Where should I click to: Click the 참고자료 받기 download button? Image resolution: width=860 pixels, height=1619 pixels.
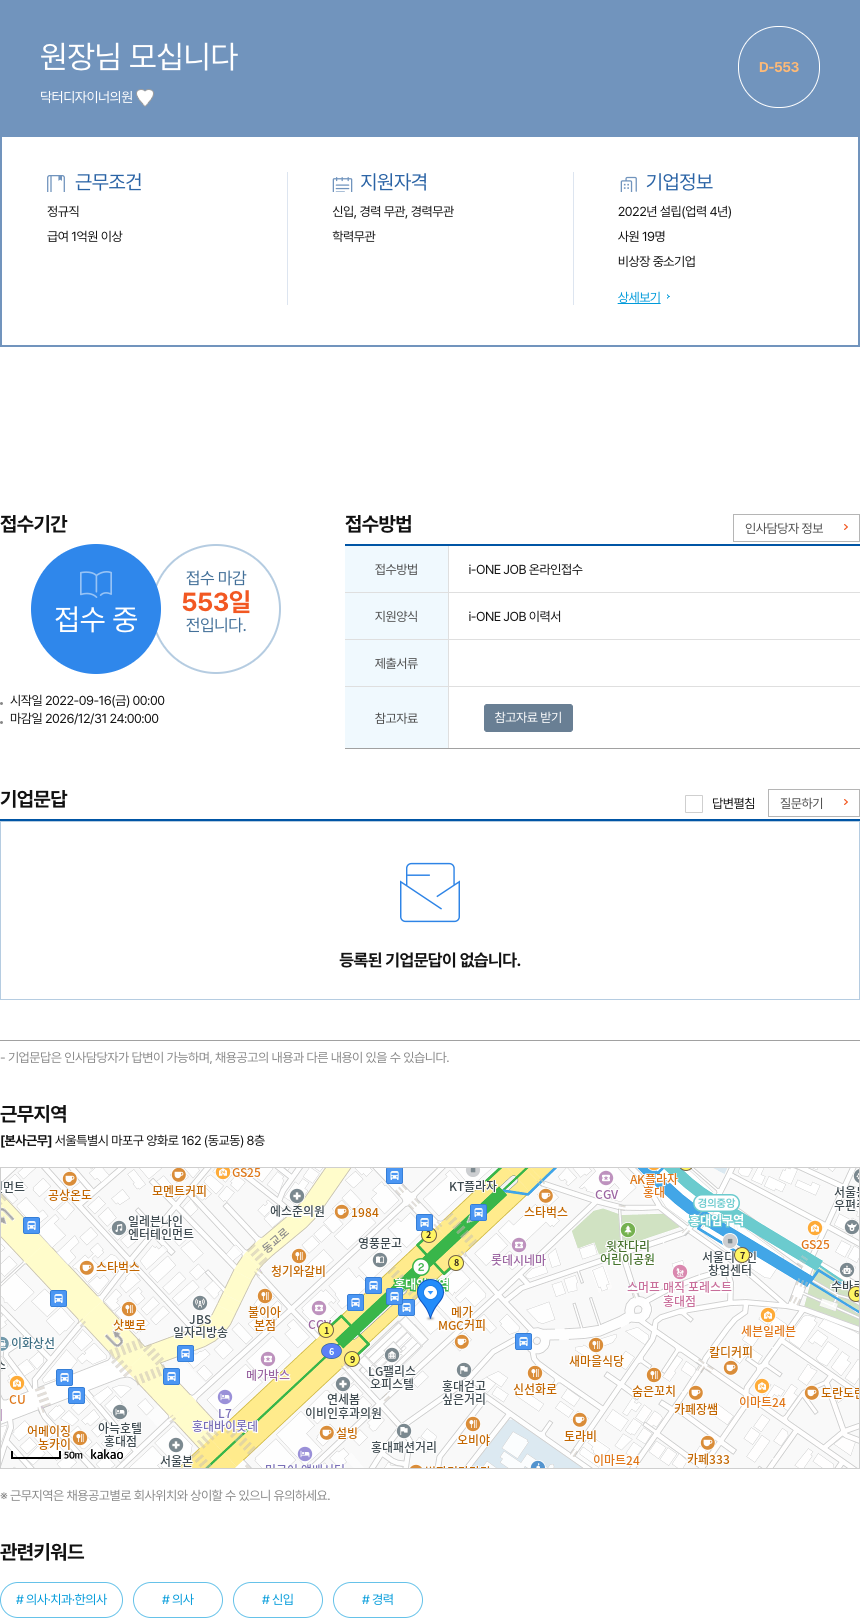pyautogui.click(x=528, y=718)
